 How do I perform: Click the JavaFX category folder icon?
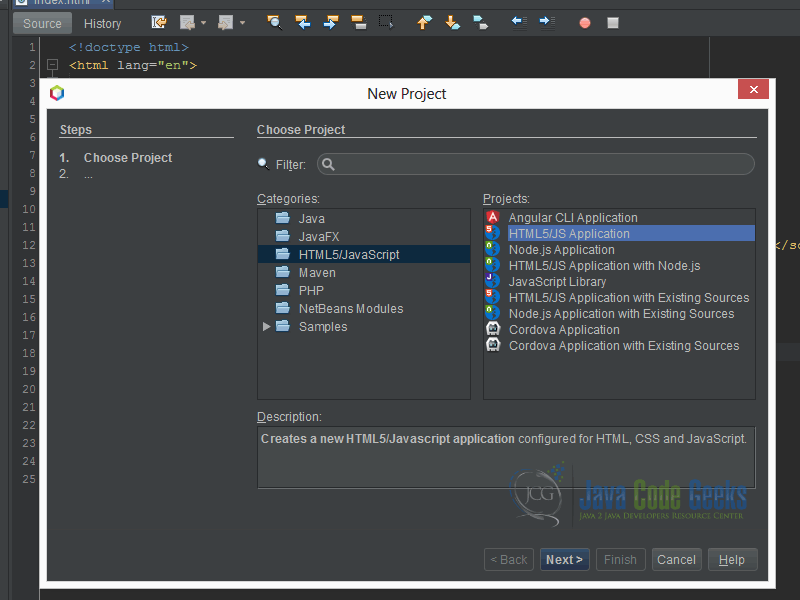[283, 236]
